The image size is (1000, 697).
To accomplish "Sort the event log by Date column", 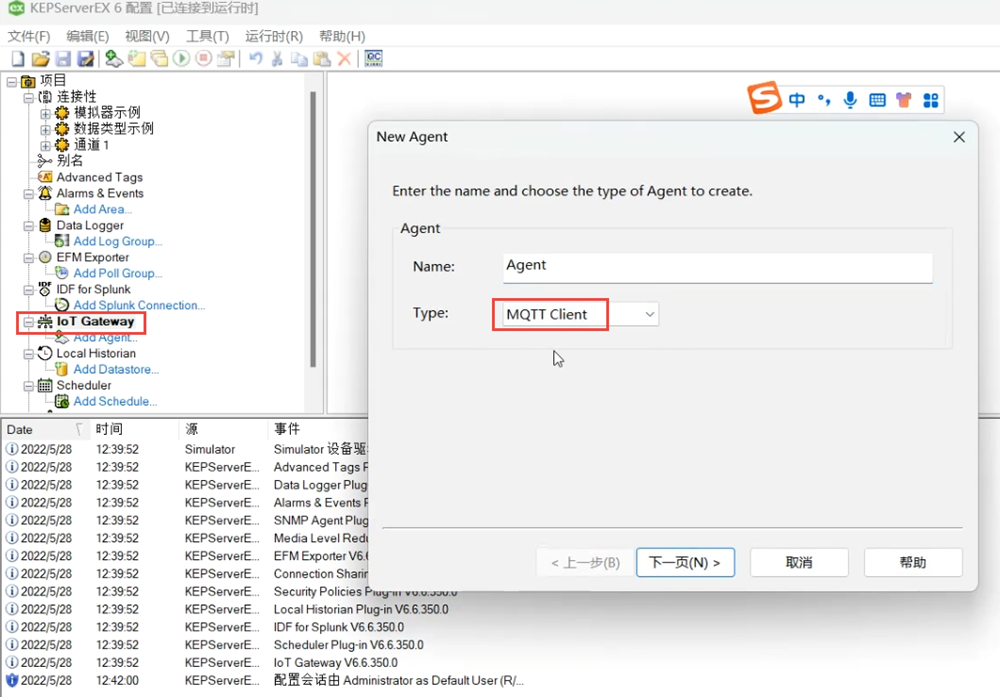I will point(45,429).
